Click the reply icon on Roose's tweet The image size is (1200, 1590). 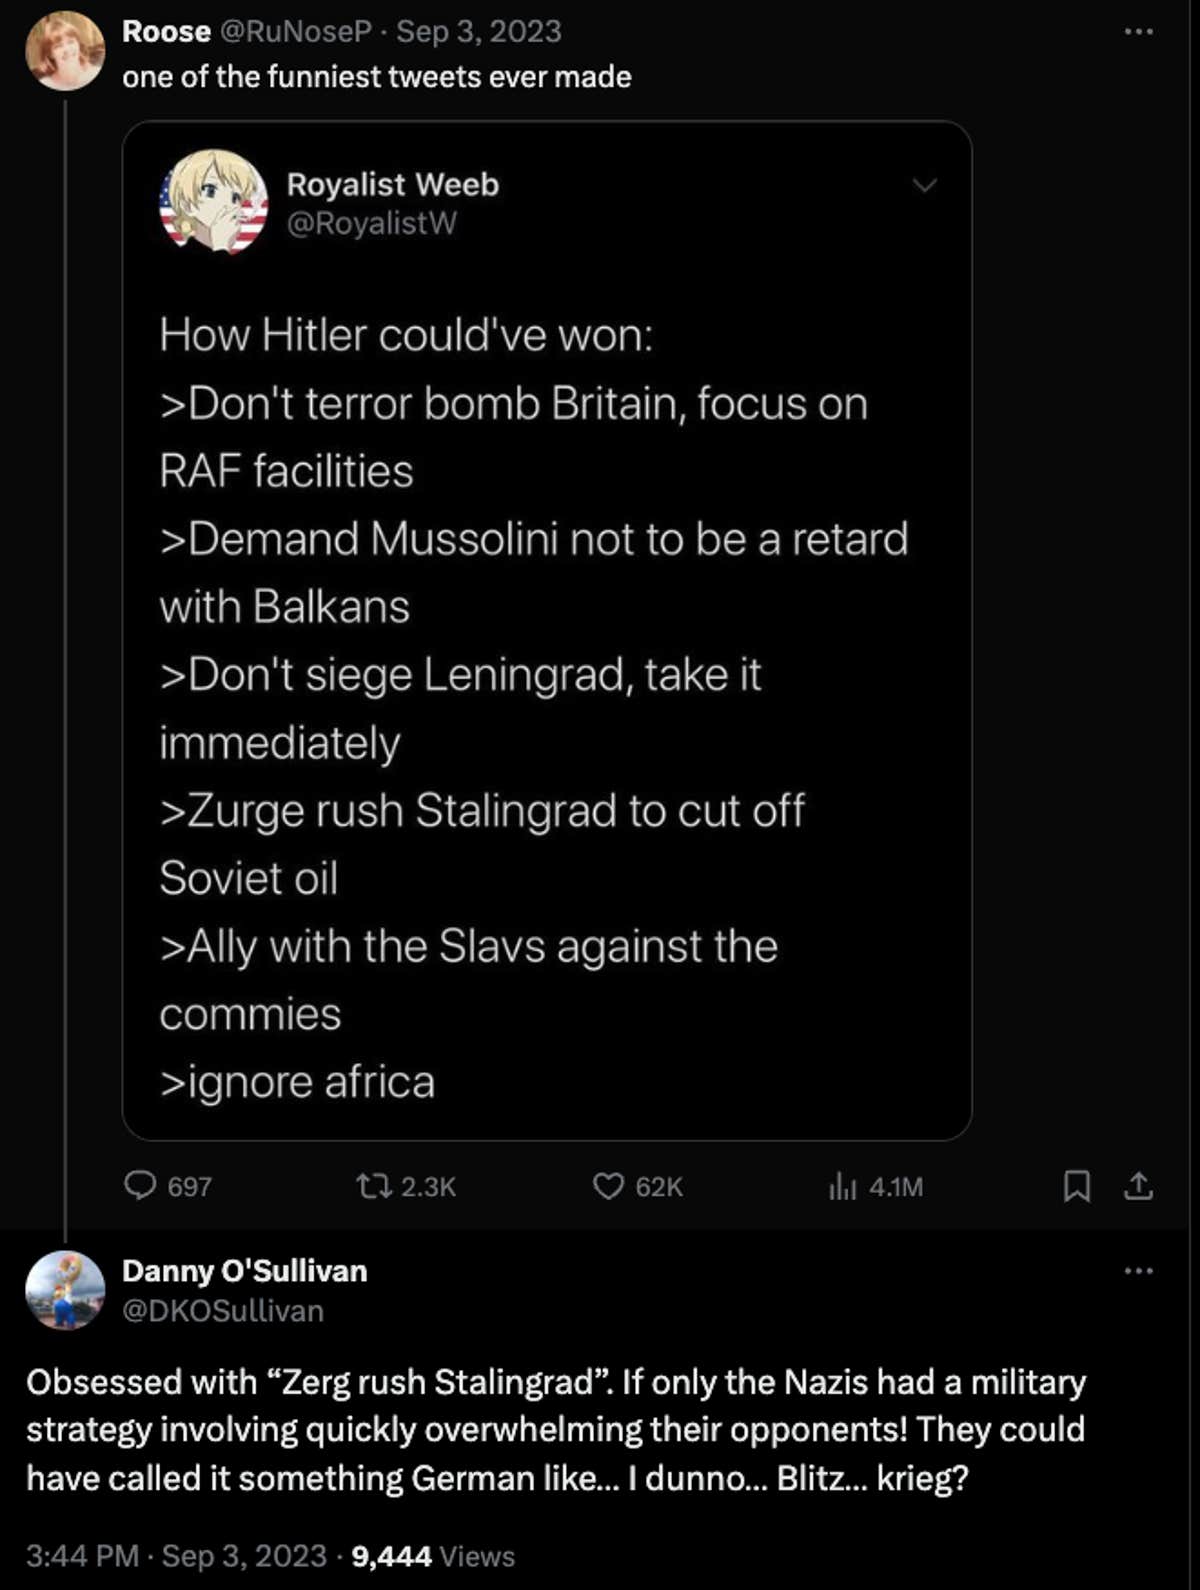click(140, 1186)
